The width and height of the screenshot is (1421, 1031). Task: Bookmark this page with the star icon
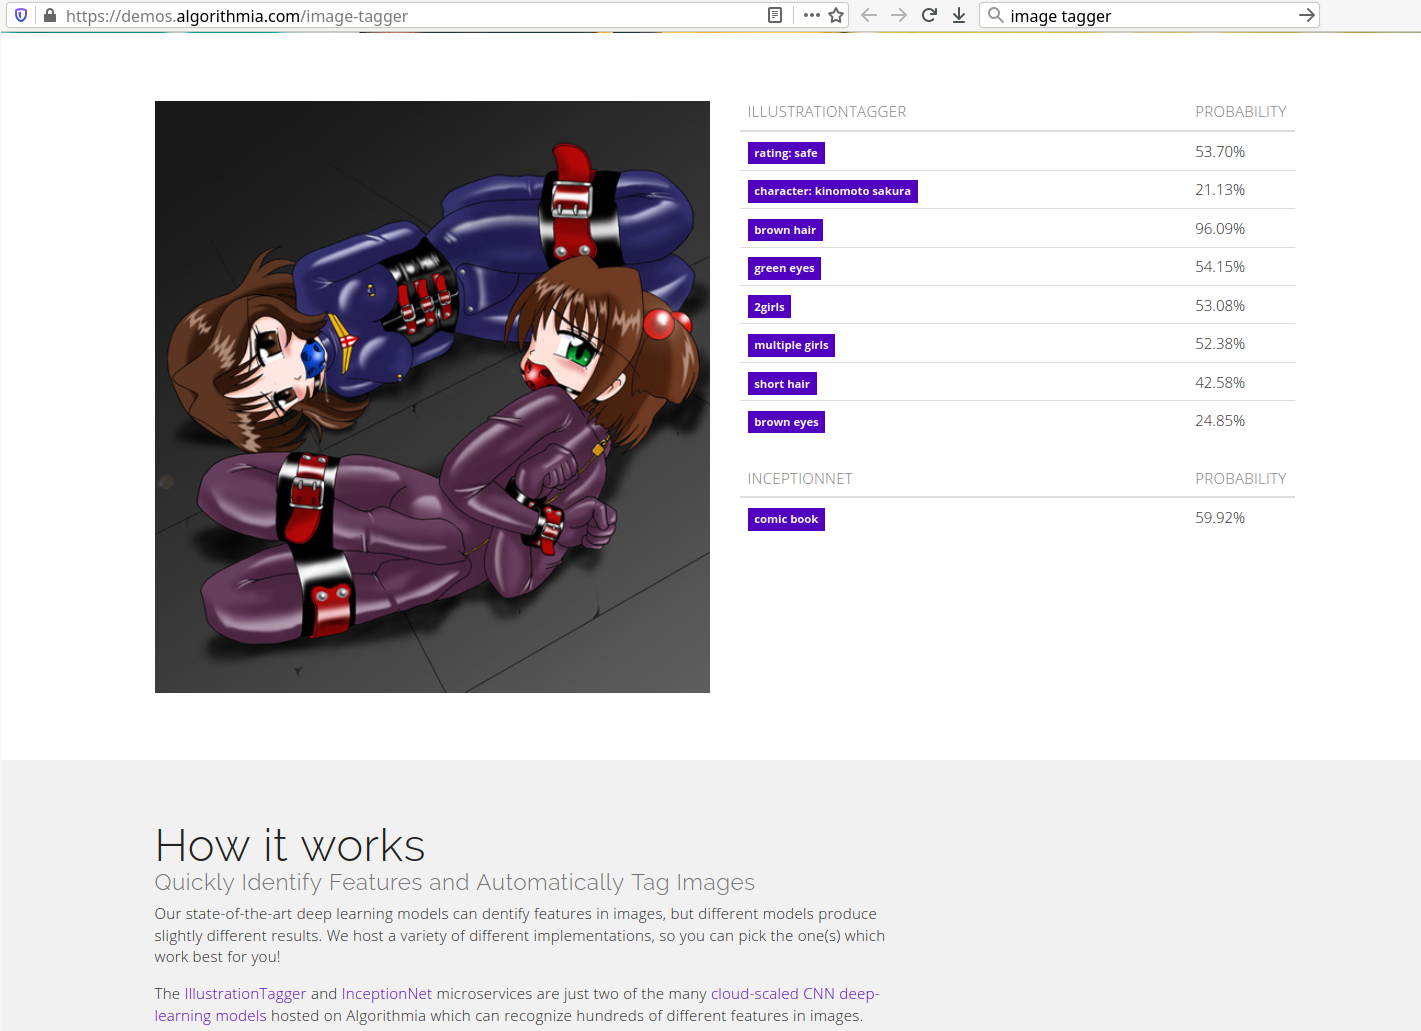click(836, 15)
